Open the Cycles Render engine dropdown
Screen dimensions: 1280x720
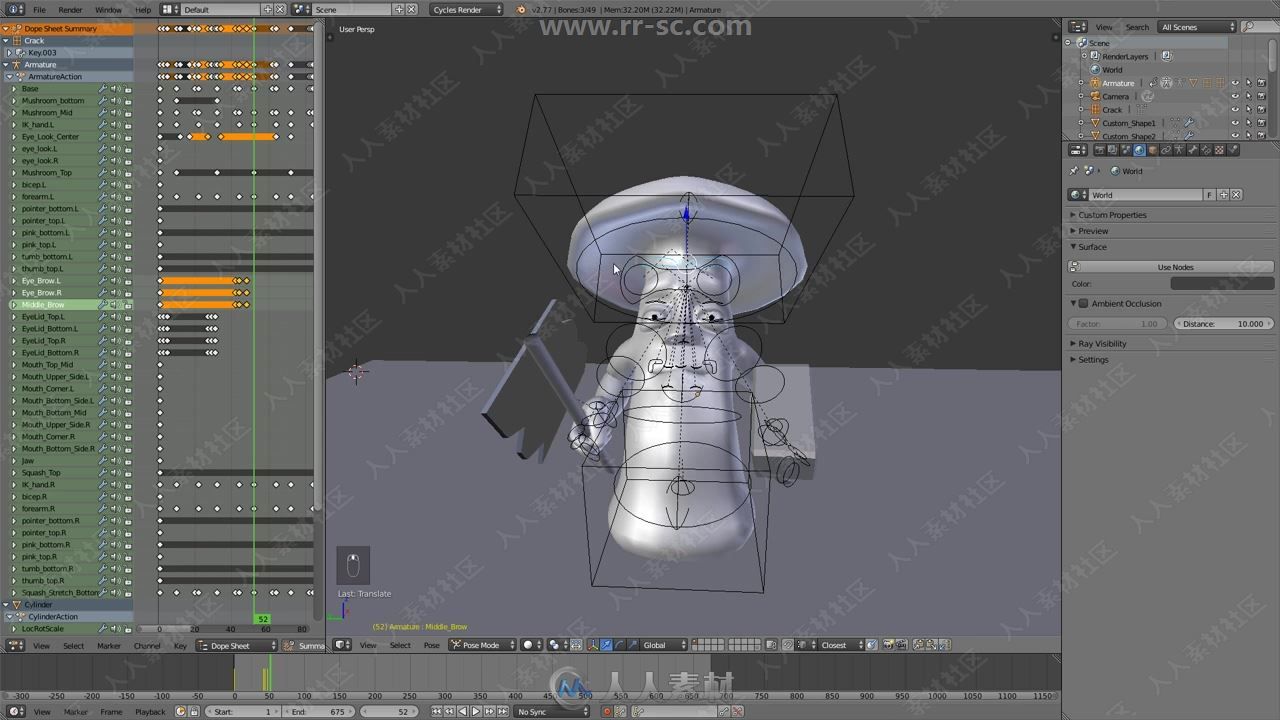coord(468,9)
